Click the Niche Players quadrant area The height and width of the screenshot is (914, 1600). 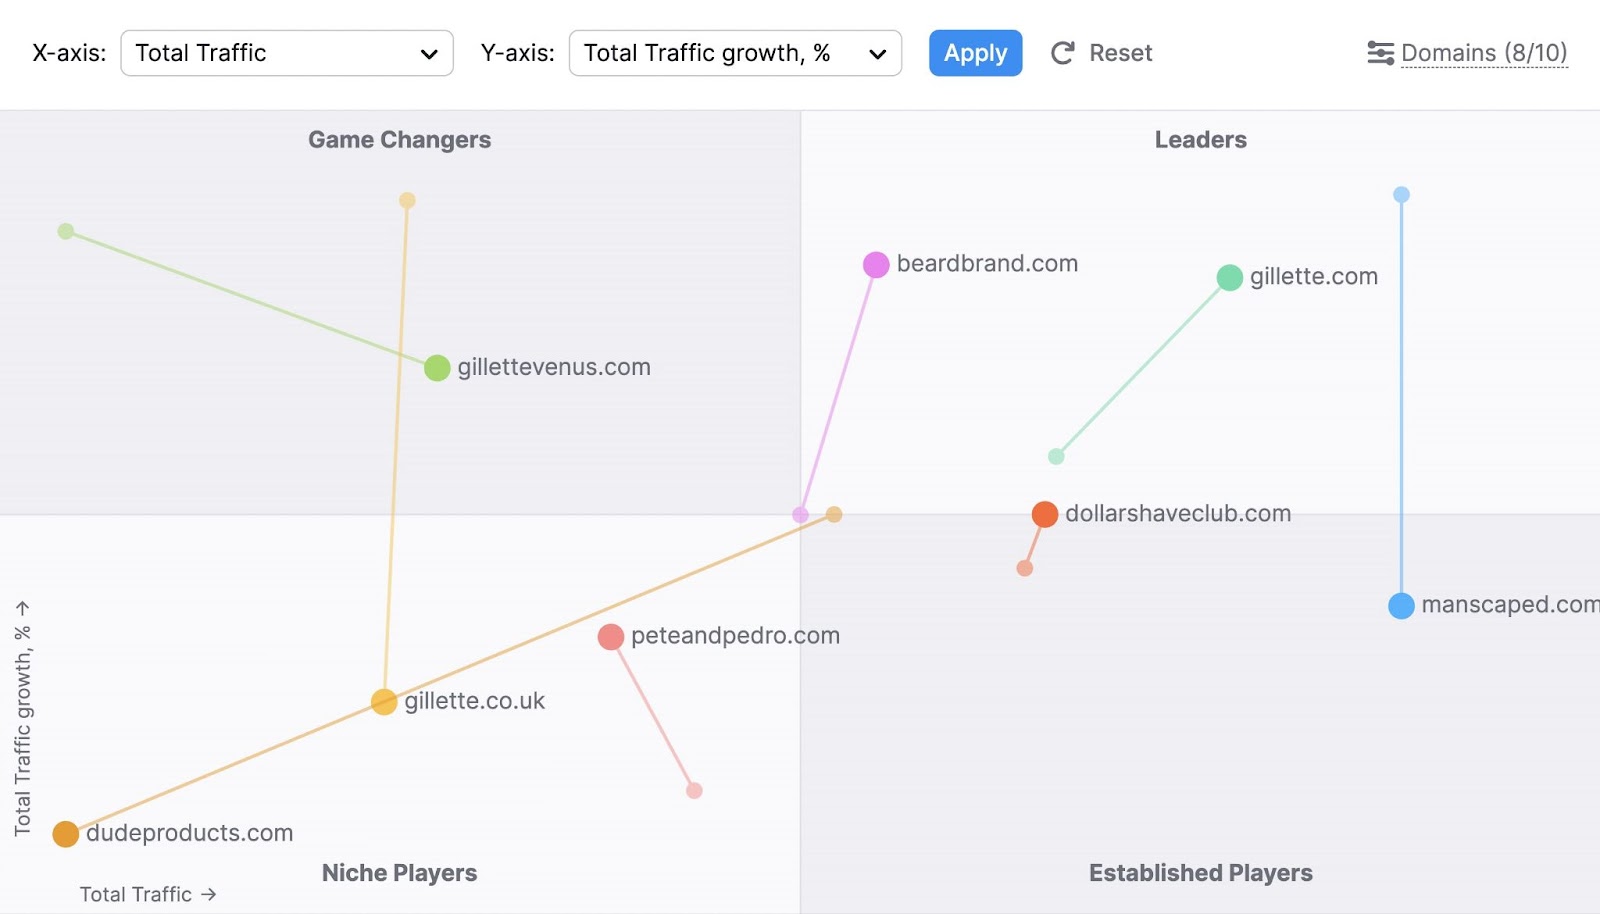coord(398,872)
